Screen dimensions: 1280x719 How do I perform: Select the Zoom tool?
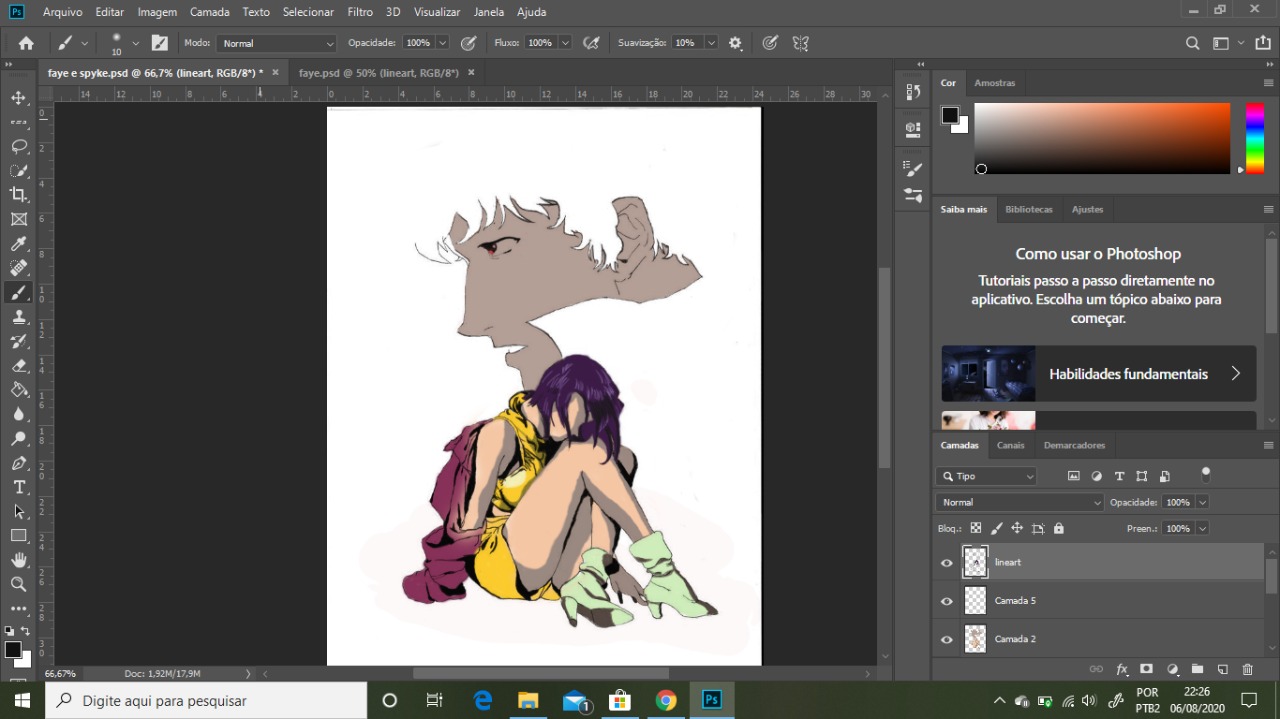coord(18,584)
